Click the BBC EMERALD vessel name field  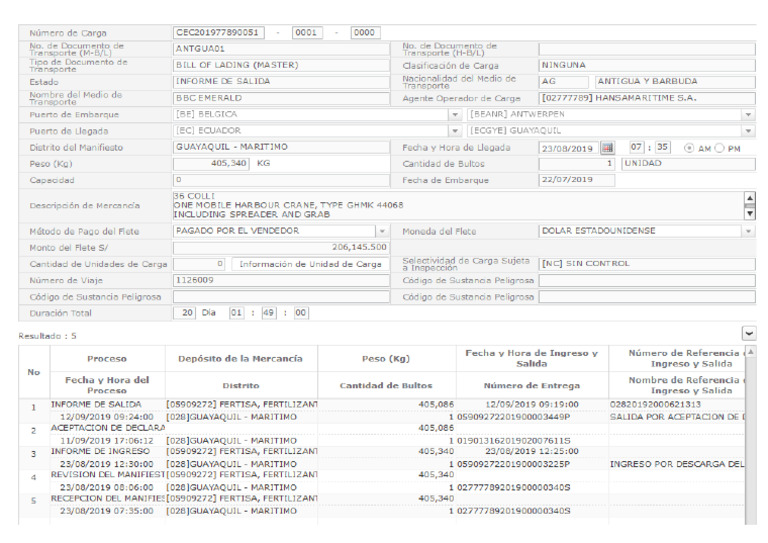coord(281,98)
